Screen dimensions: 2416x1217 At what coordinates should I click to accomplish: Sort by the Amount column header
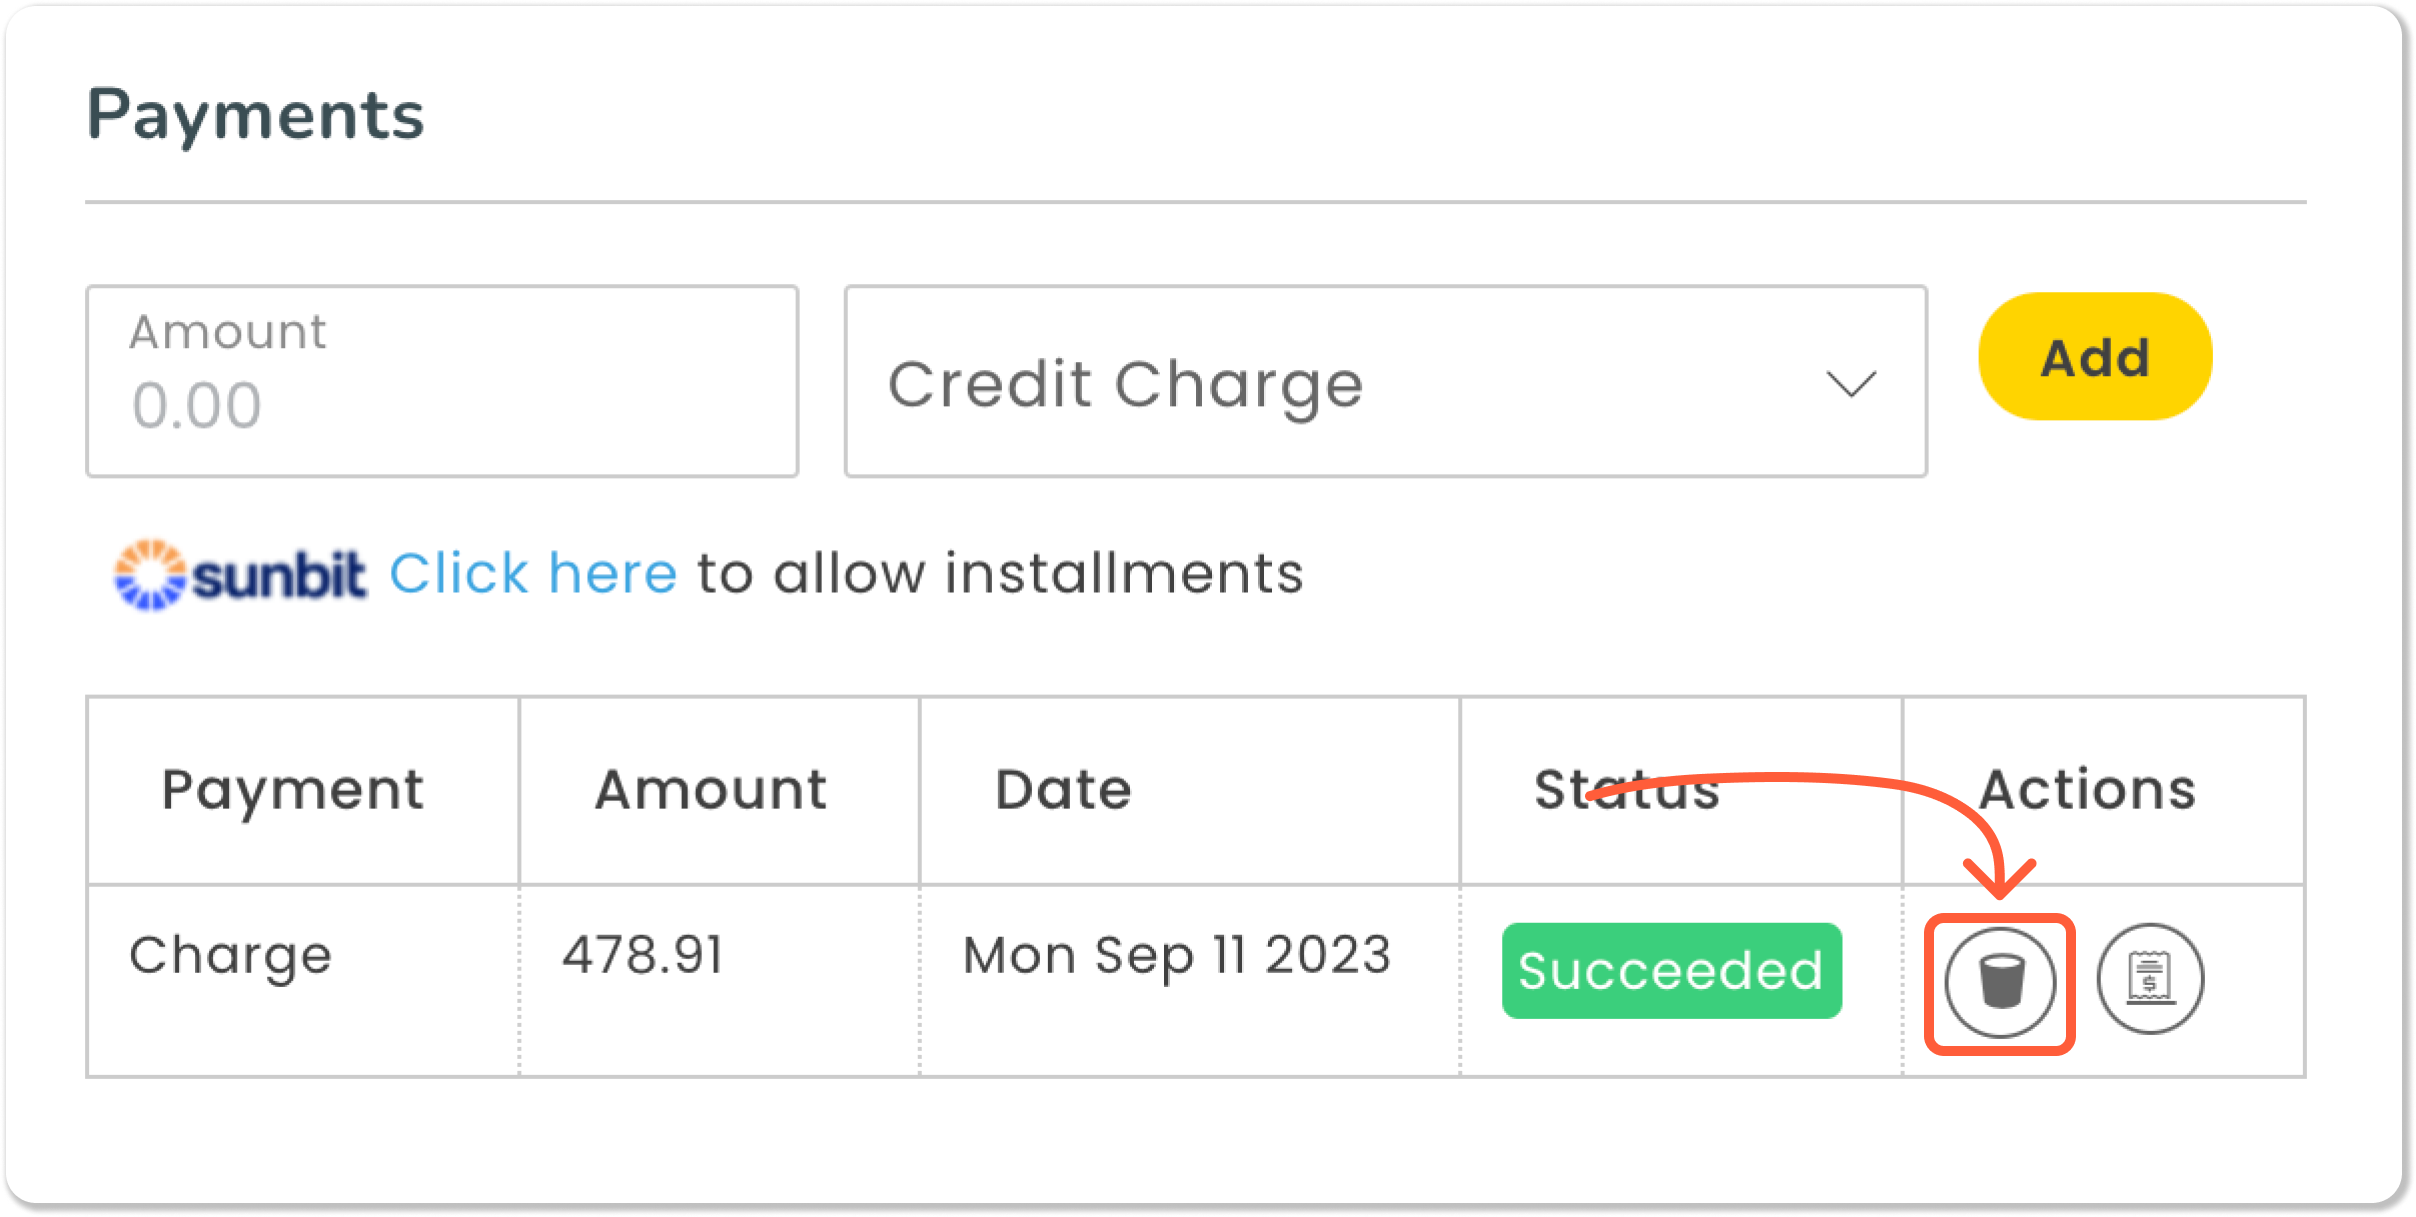click(711, 790)
